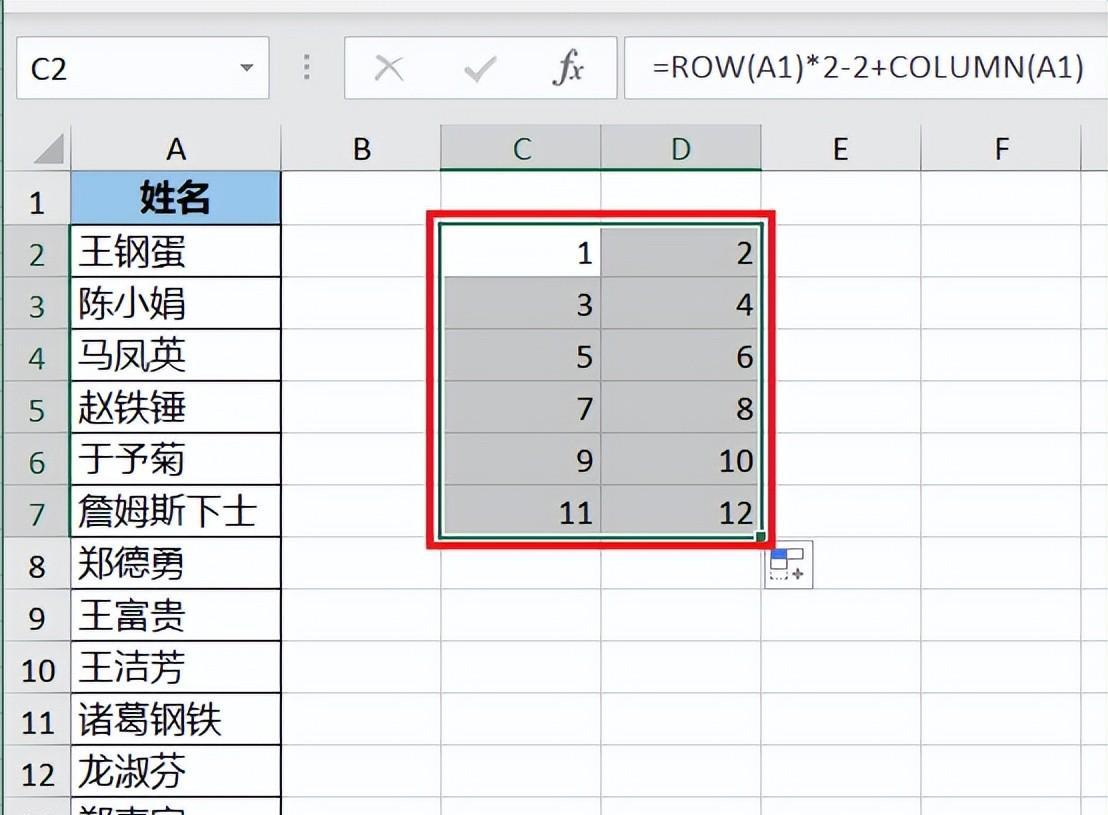Expand the Name Box dropdown arrow
Viewport: 1108px width, 815px height.
pos(247,68)
